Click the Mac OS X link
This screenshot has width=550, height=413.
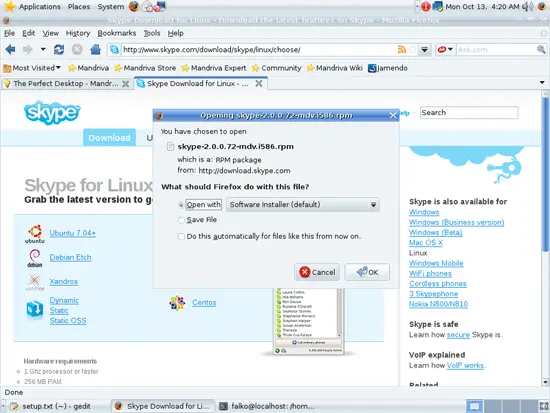[426, 242]
